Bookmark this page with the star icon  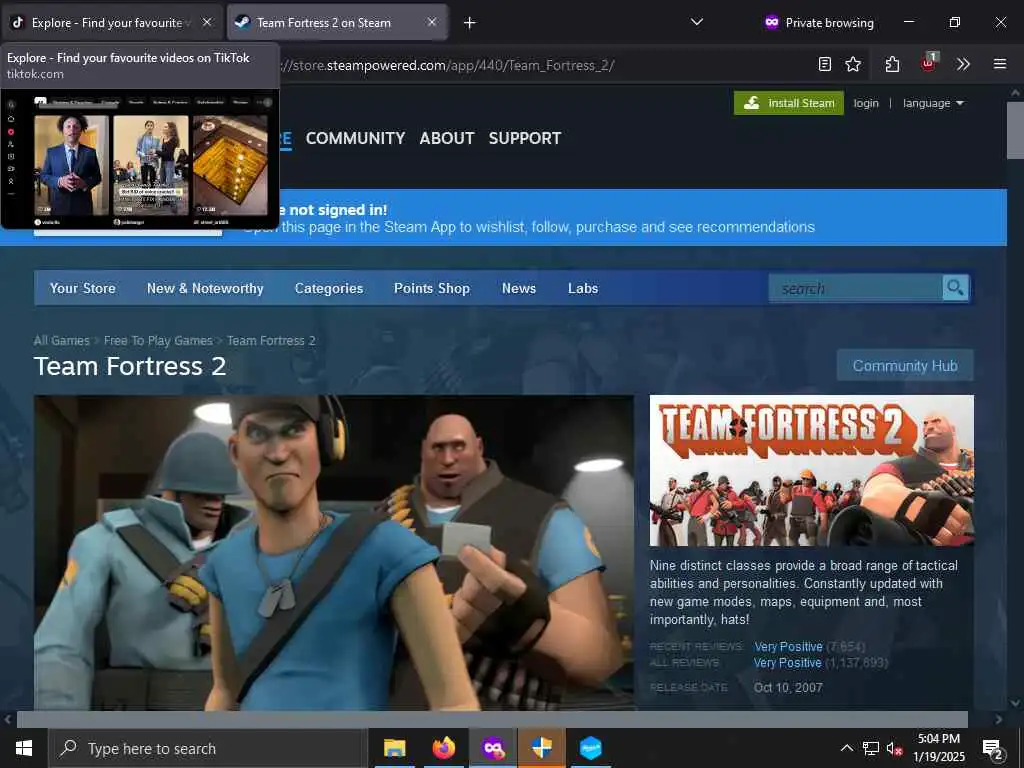[853, 64]
